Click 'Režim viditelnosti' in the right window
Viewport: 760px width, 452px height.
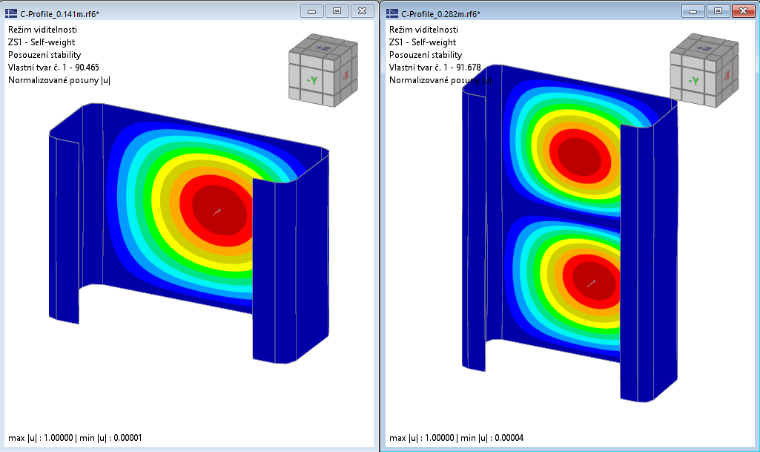pyautogui.click(x=424, y=30)
